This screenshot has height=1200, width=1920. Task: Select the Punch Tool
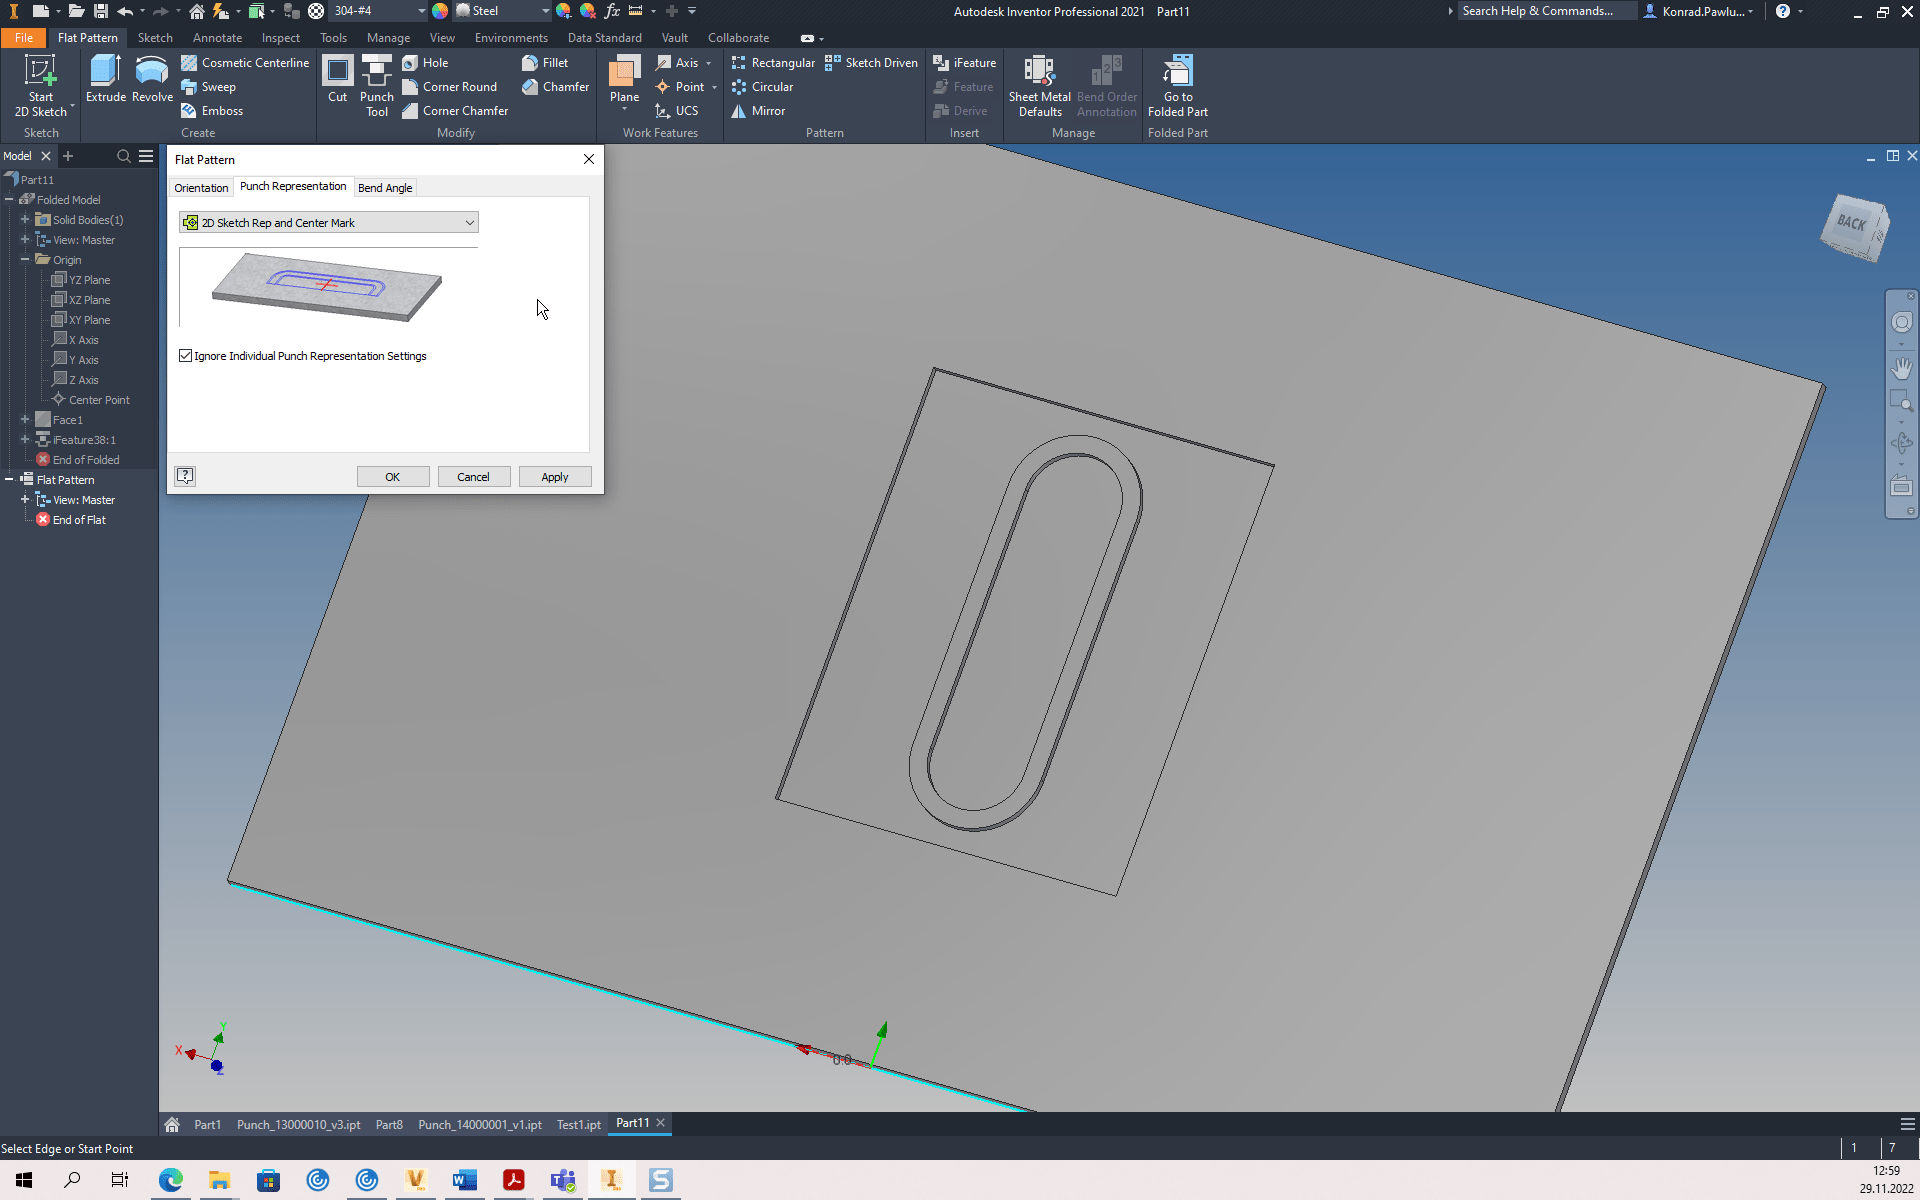[x=376, y=86]
